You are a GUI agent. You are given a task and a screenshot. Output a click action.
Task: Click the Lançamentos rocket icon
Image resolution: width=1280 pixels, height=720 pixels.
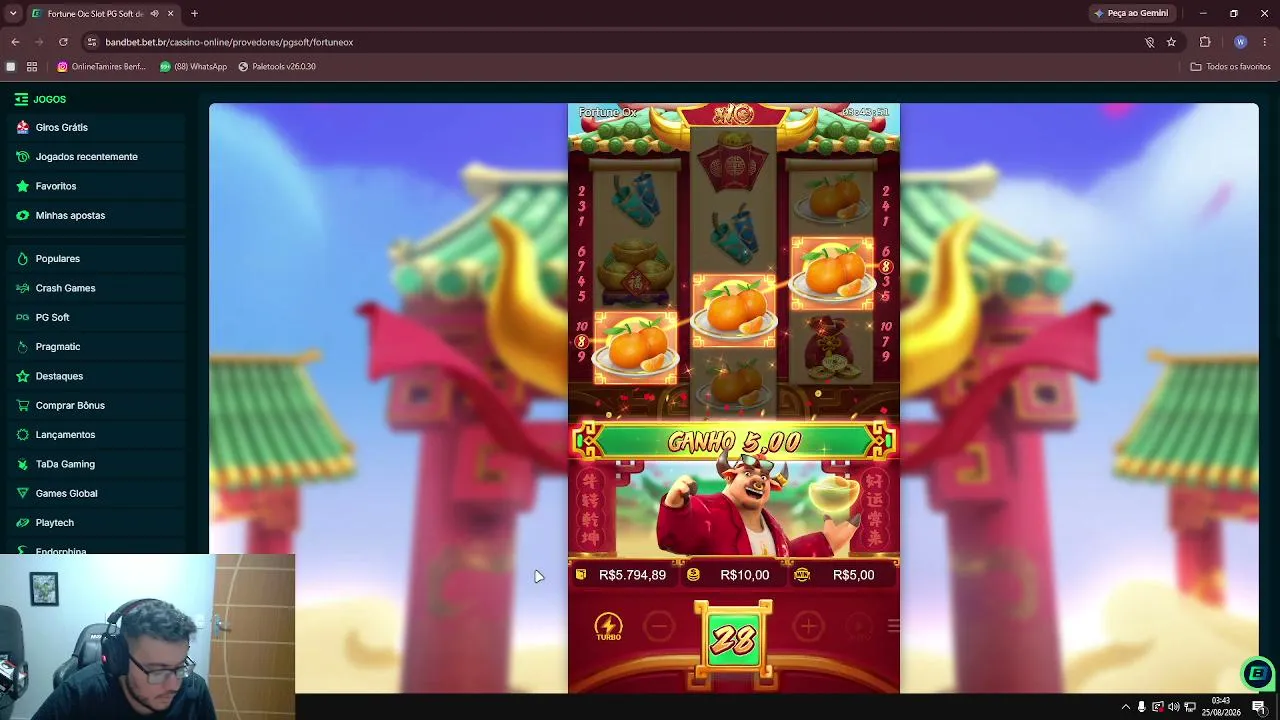click(x=22, y=435)
